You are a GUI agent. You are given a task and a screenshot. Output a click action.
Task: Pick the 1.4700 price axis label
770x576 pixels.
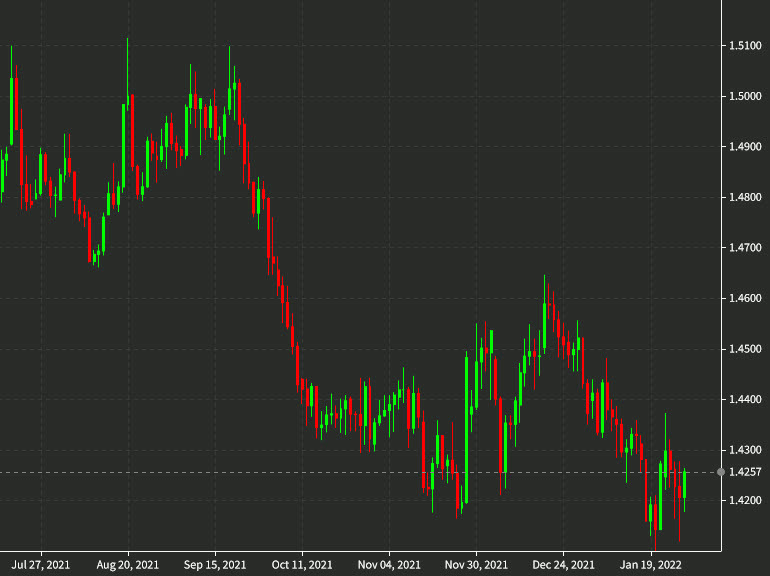(x=746, y=248)
